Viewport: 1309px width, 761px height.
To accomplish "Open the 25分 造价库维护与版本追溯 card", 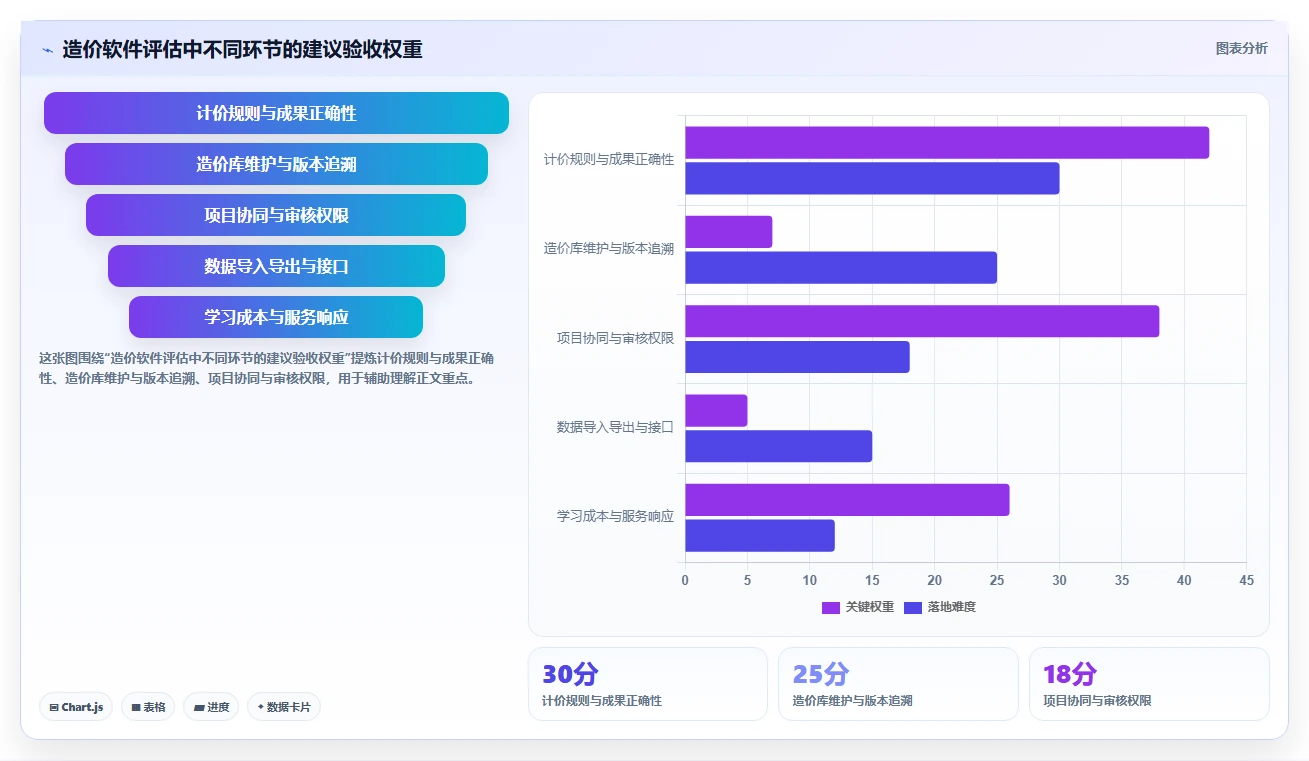I will (x=898, y=684).
